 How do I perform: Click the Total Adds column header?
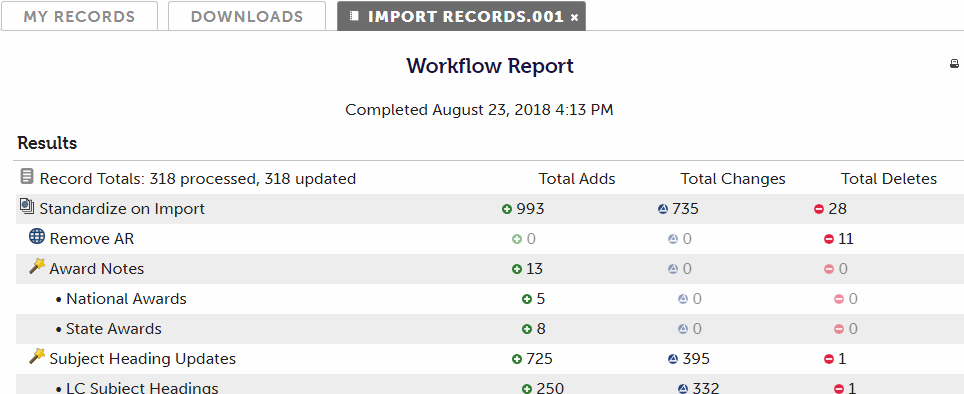click(x=577, y=179)
